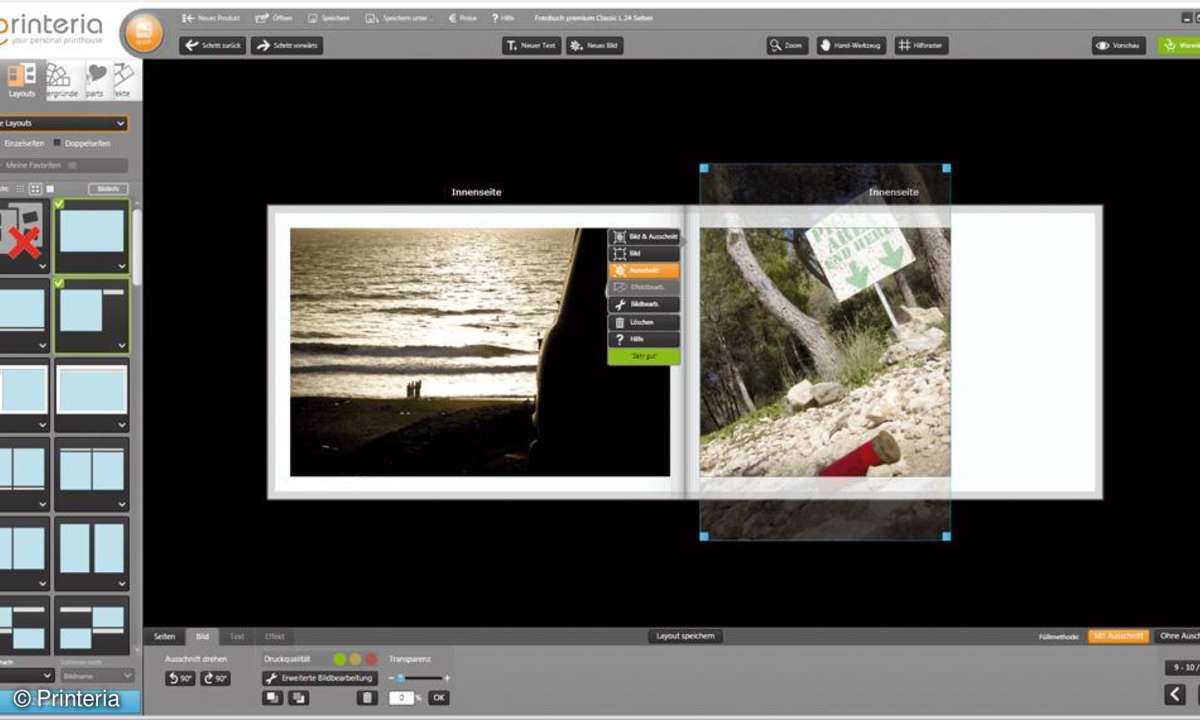Open the Vorschau preview
Image resolution: width=1200 pixels, height=720 pixels.
pos(1119,45)
